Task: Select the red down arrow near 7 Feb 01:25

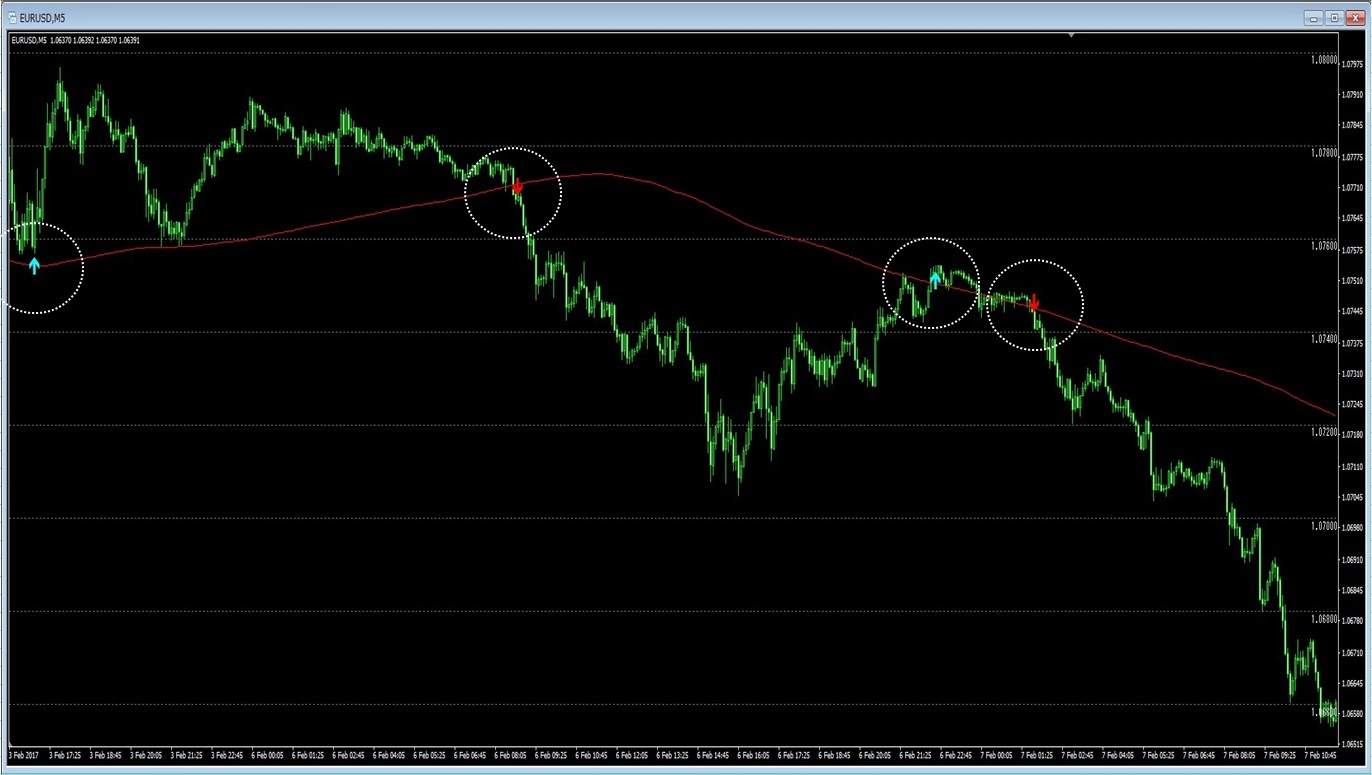Action: point(1034,302)
